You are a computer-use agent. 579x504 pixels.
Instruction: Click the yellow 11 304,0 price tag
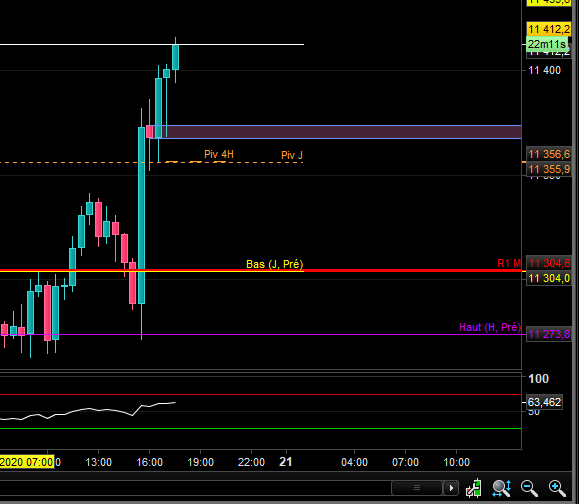[549, 278]
